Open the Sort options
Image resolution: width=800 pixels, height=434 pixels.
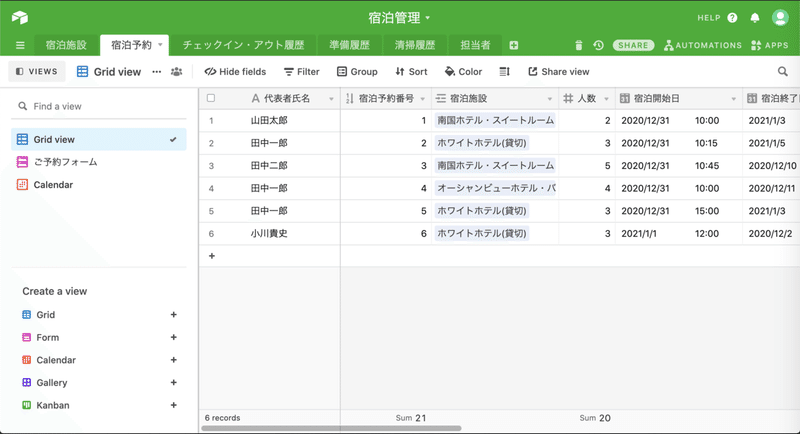(x=411, y=72)
